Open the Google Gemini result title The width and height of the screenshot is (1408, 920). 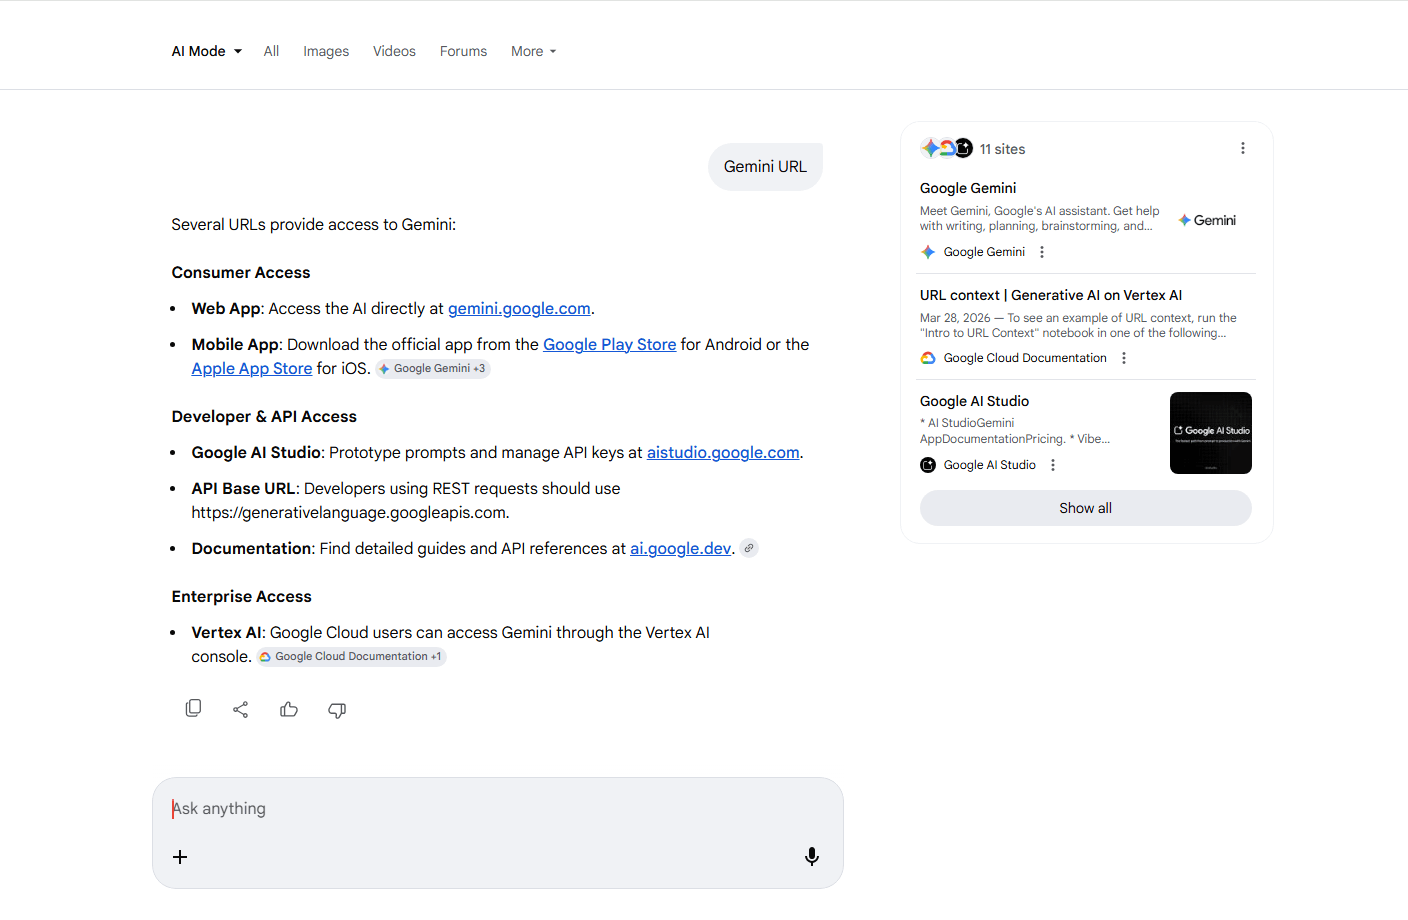point(968,188)
